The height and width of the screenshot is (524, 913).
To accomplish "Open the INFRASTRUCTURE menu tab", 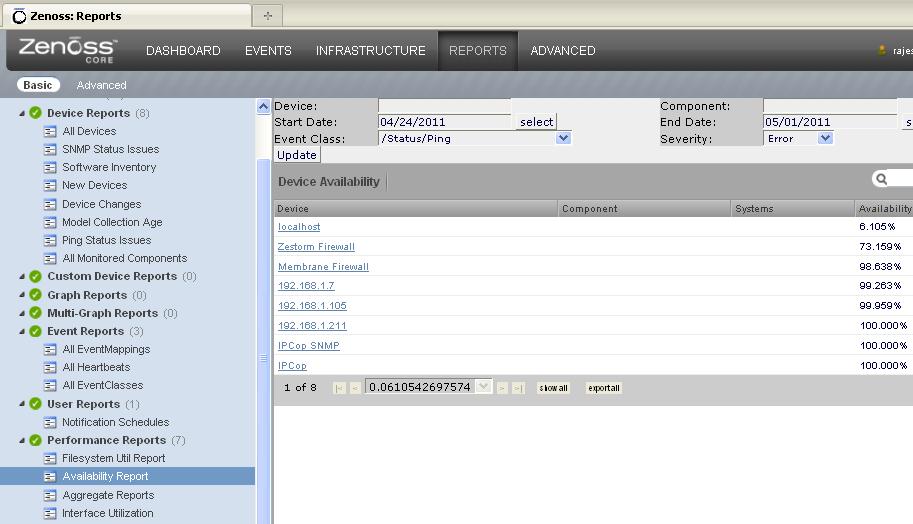I will [370, 51].
